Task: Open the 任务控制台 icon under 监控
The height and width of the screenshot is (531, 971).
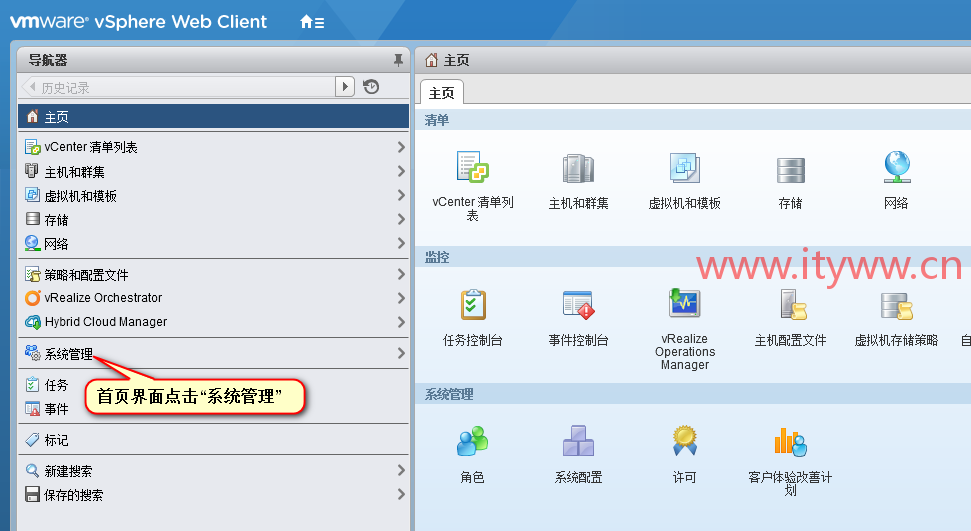Action: (473, 304)
